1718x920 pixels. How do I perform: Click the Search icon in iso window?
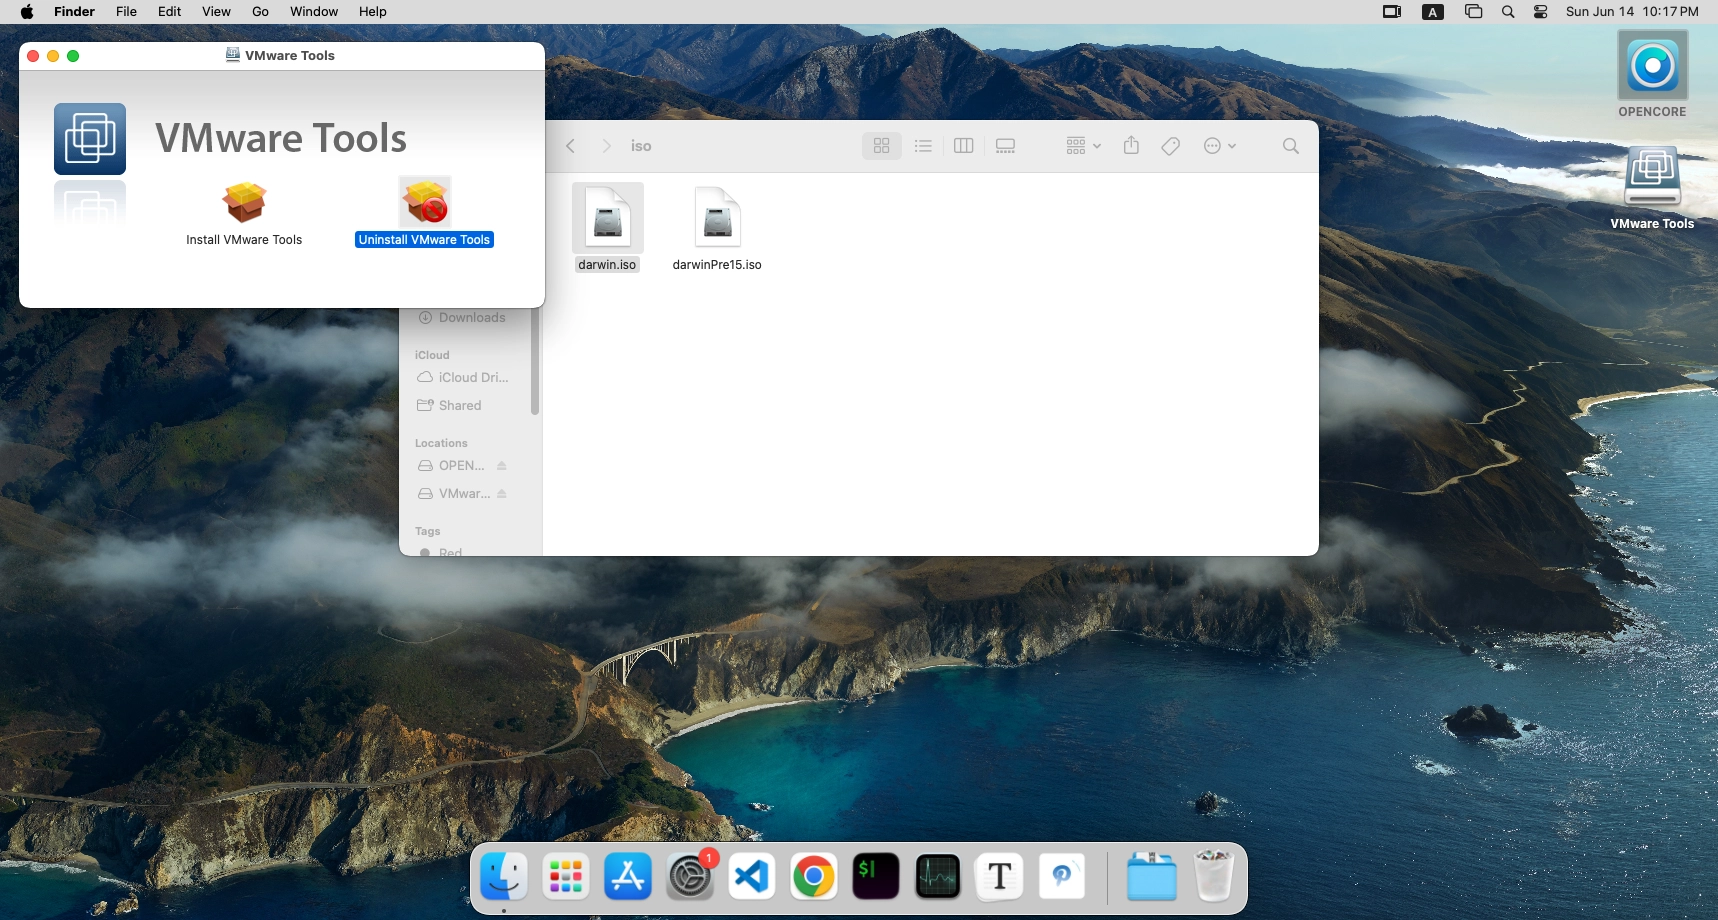[x=1291, y=146]
